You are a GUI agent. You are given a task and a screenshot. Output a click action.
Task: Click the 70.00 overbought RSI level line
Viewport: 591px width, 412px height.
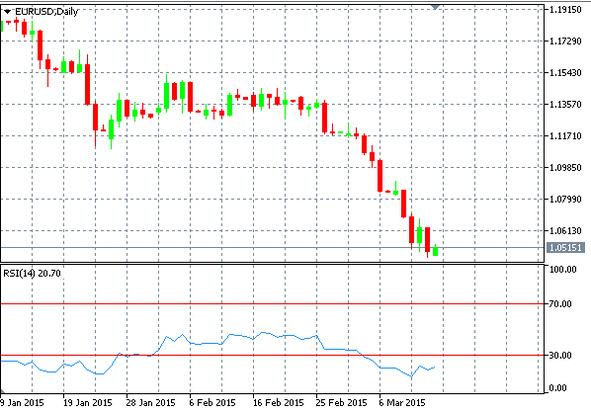(272, 304)
